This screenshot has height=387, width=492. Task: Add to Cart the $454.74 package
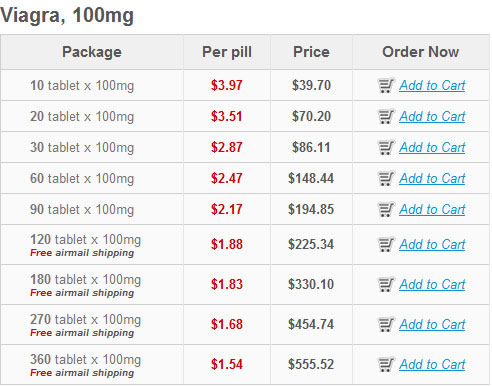click(432, 324)
